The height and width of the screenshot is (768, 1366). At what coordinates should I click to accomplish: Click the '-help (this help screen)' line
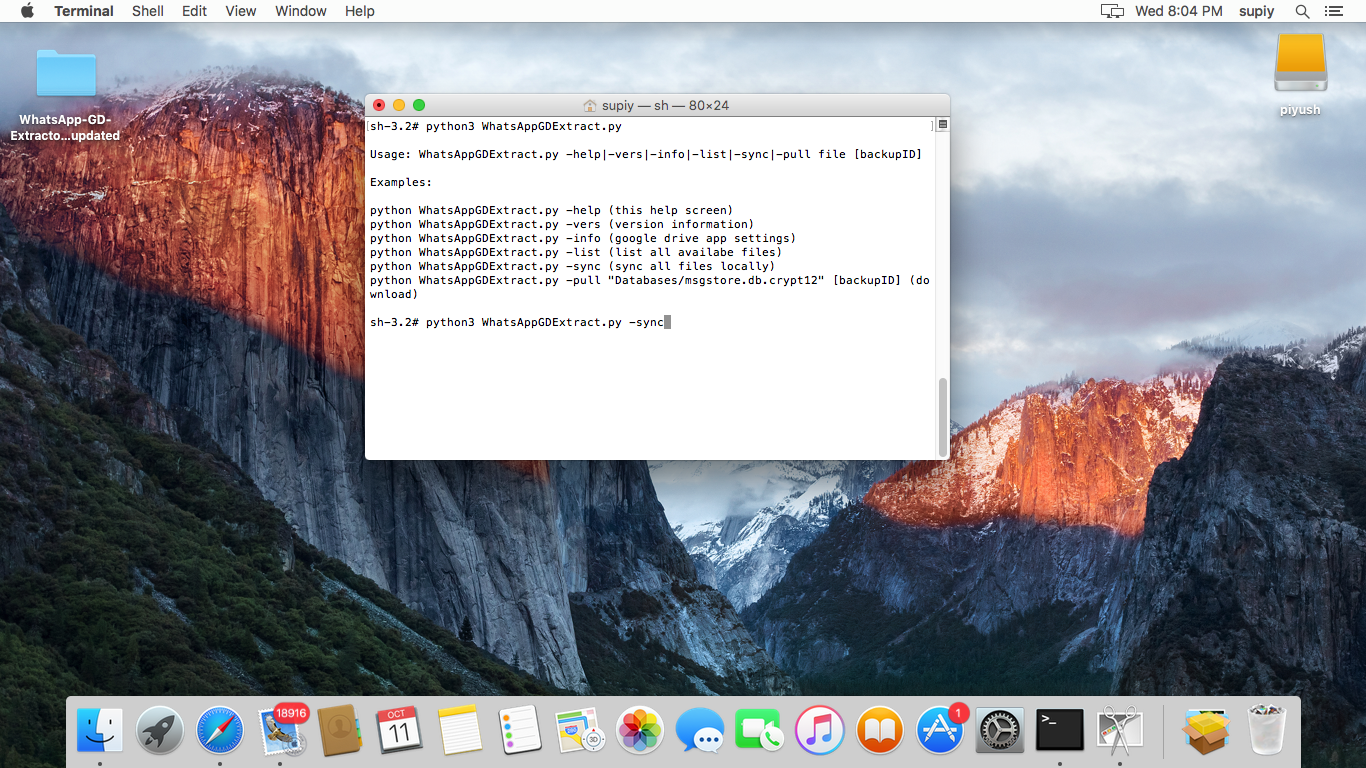click(552, 211)
